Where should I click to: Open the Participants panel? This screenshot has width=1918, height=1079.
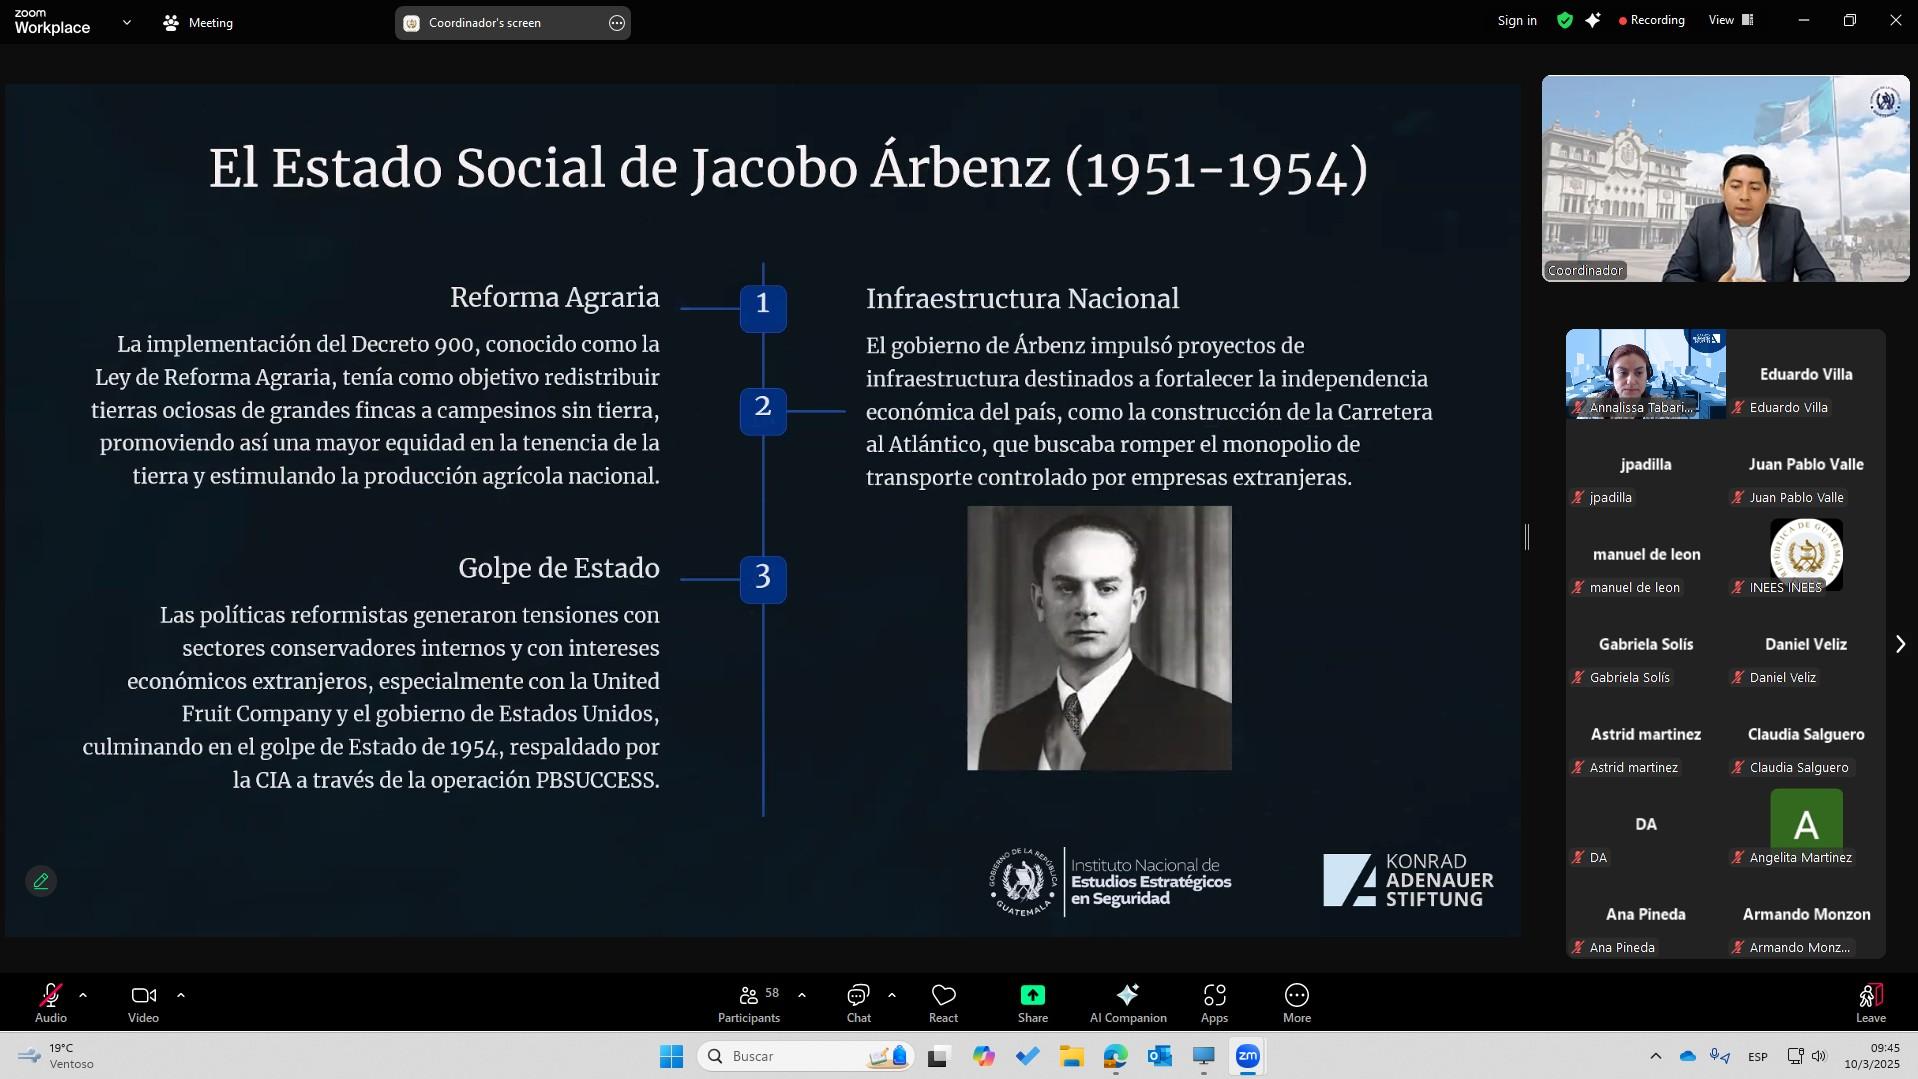pyautogui.click(x=748, y=1003)
